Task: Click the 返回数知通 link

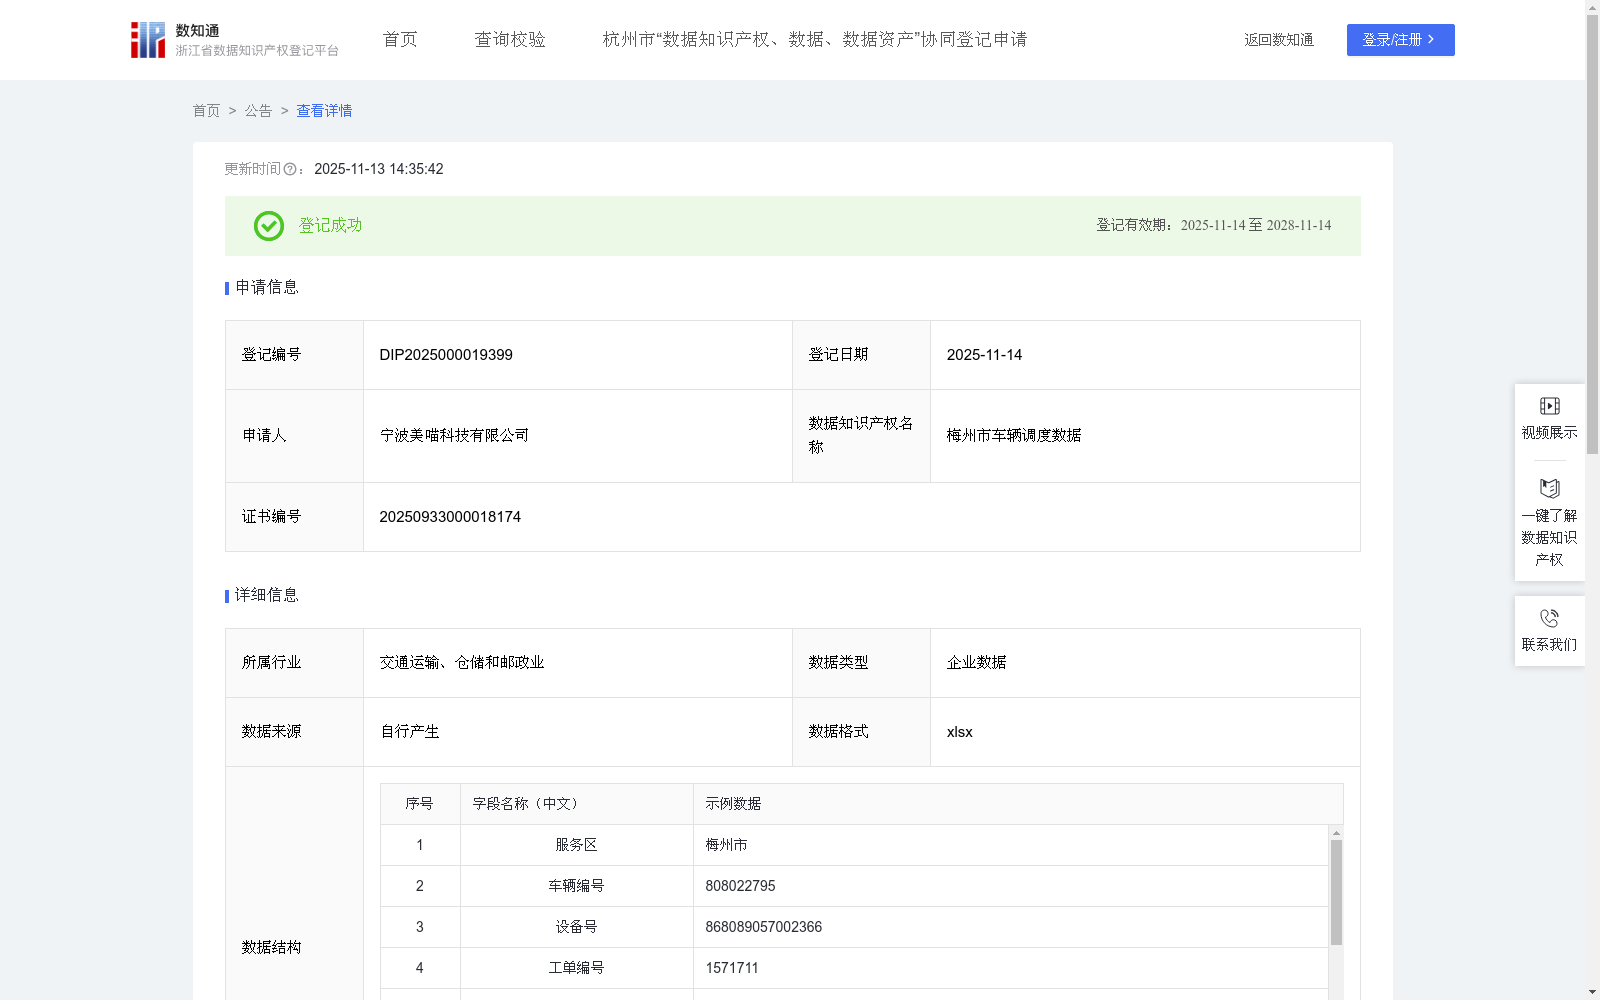Action: click(1278, 39)
